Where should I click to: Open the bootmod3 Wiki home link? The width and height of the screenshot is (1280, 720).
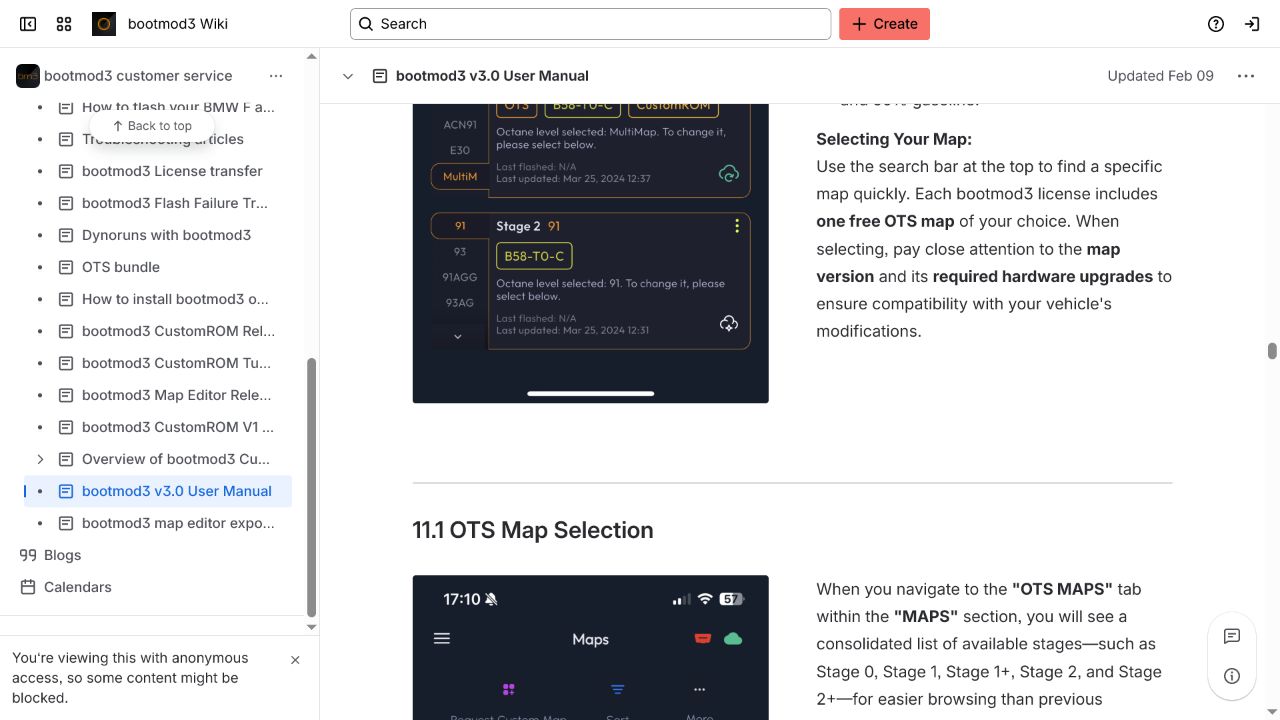[178, 24]
